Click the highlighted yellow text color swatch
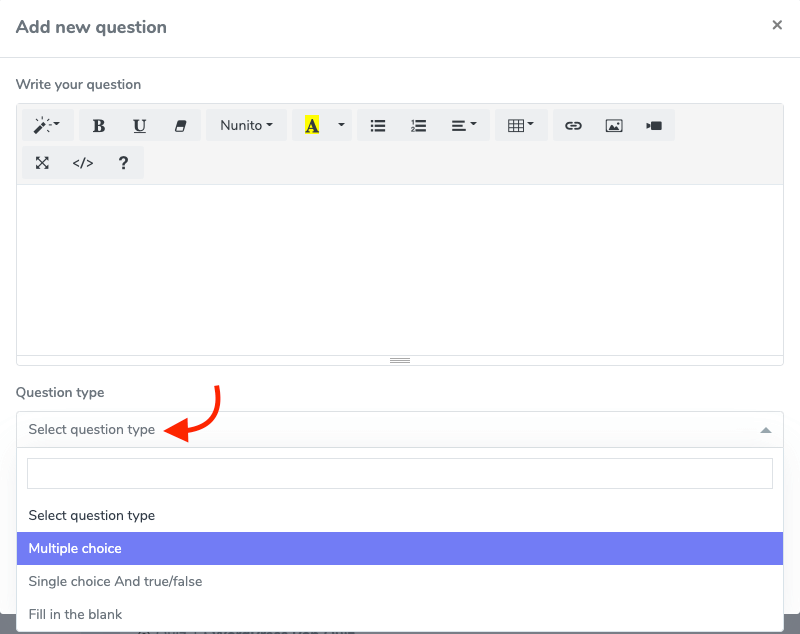 (312, 125)
